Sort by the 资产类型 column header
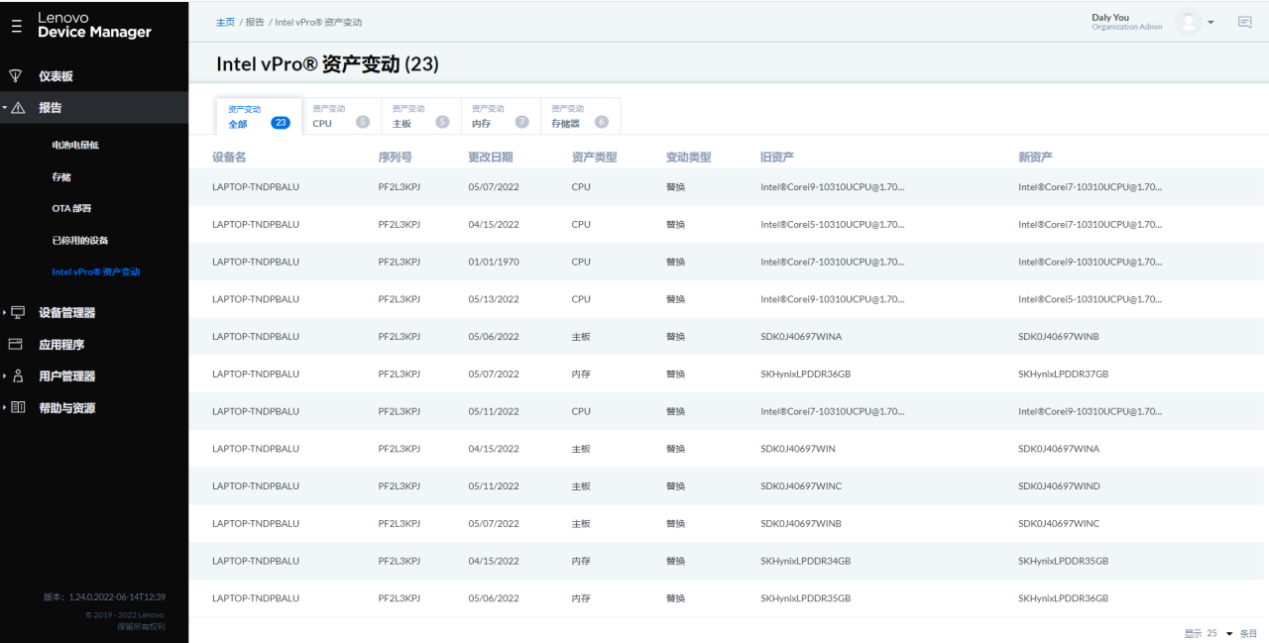This screenshot has height=643, width=1269. tap(594, 157)
